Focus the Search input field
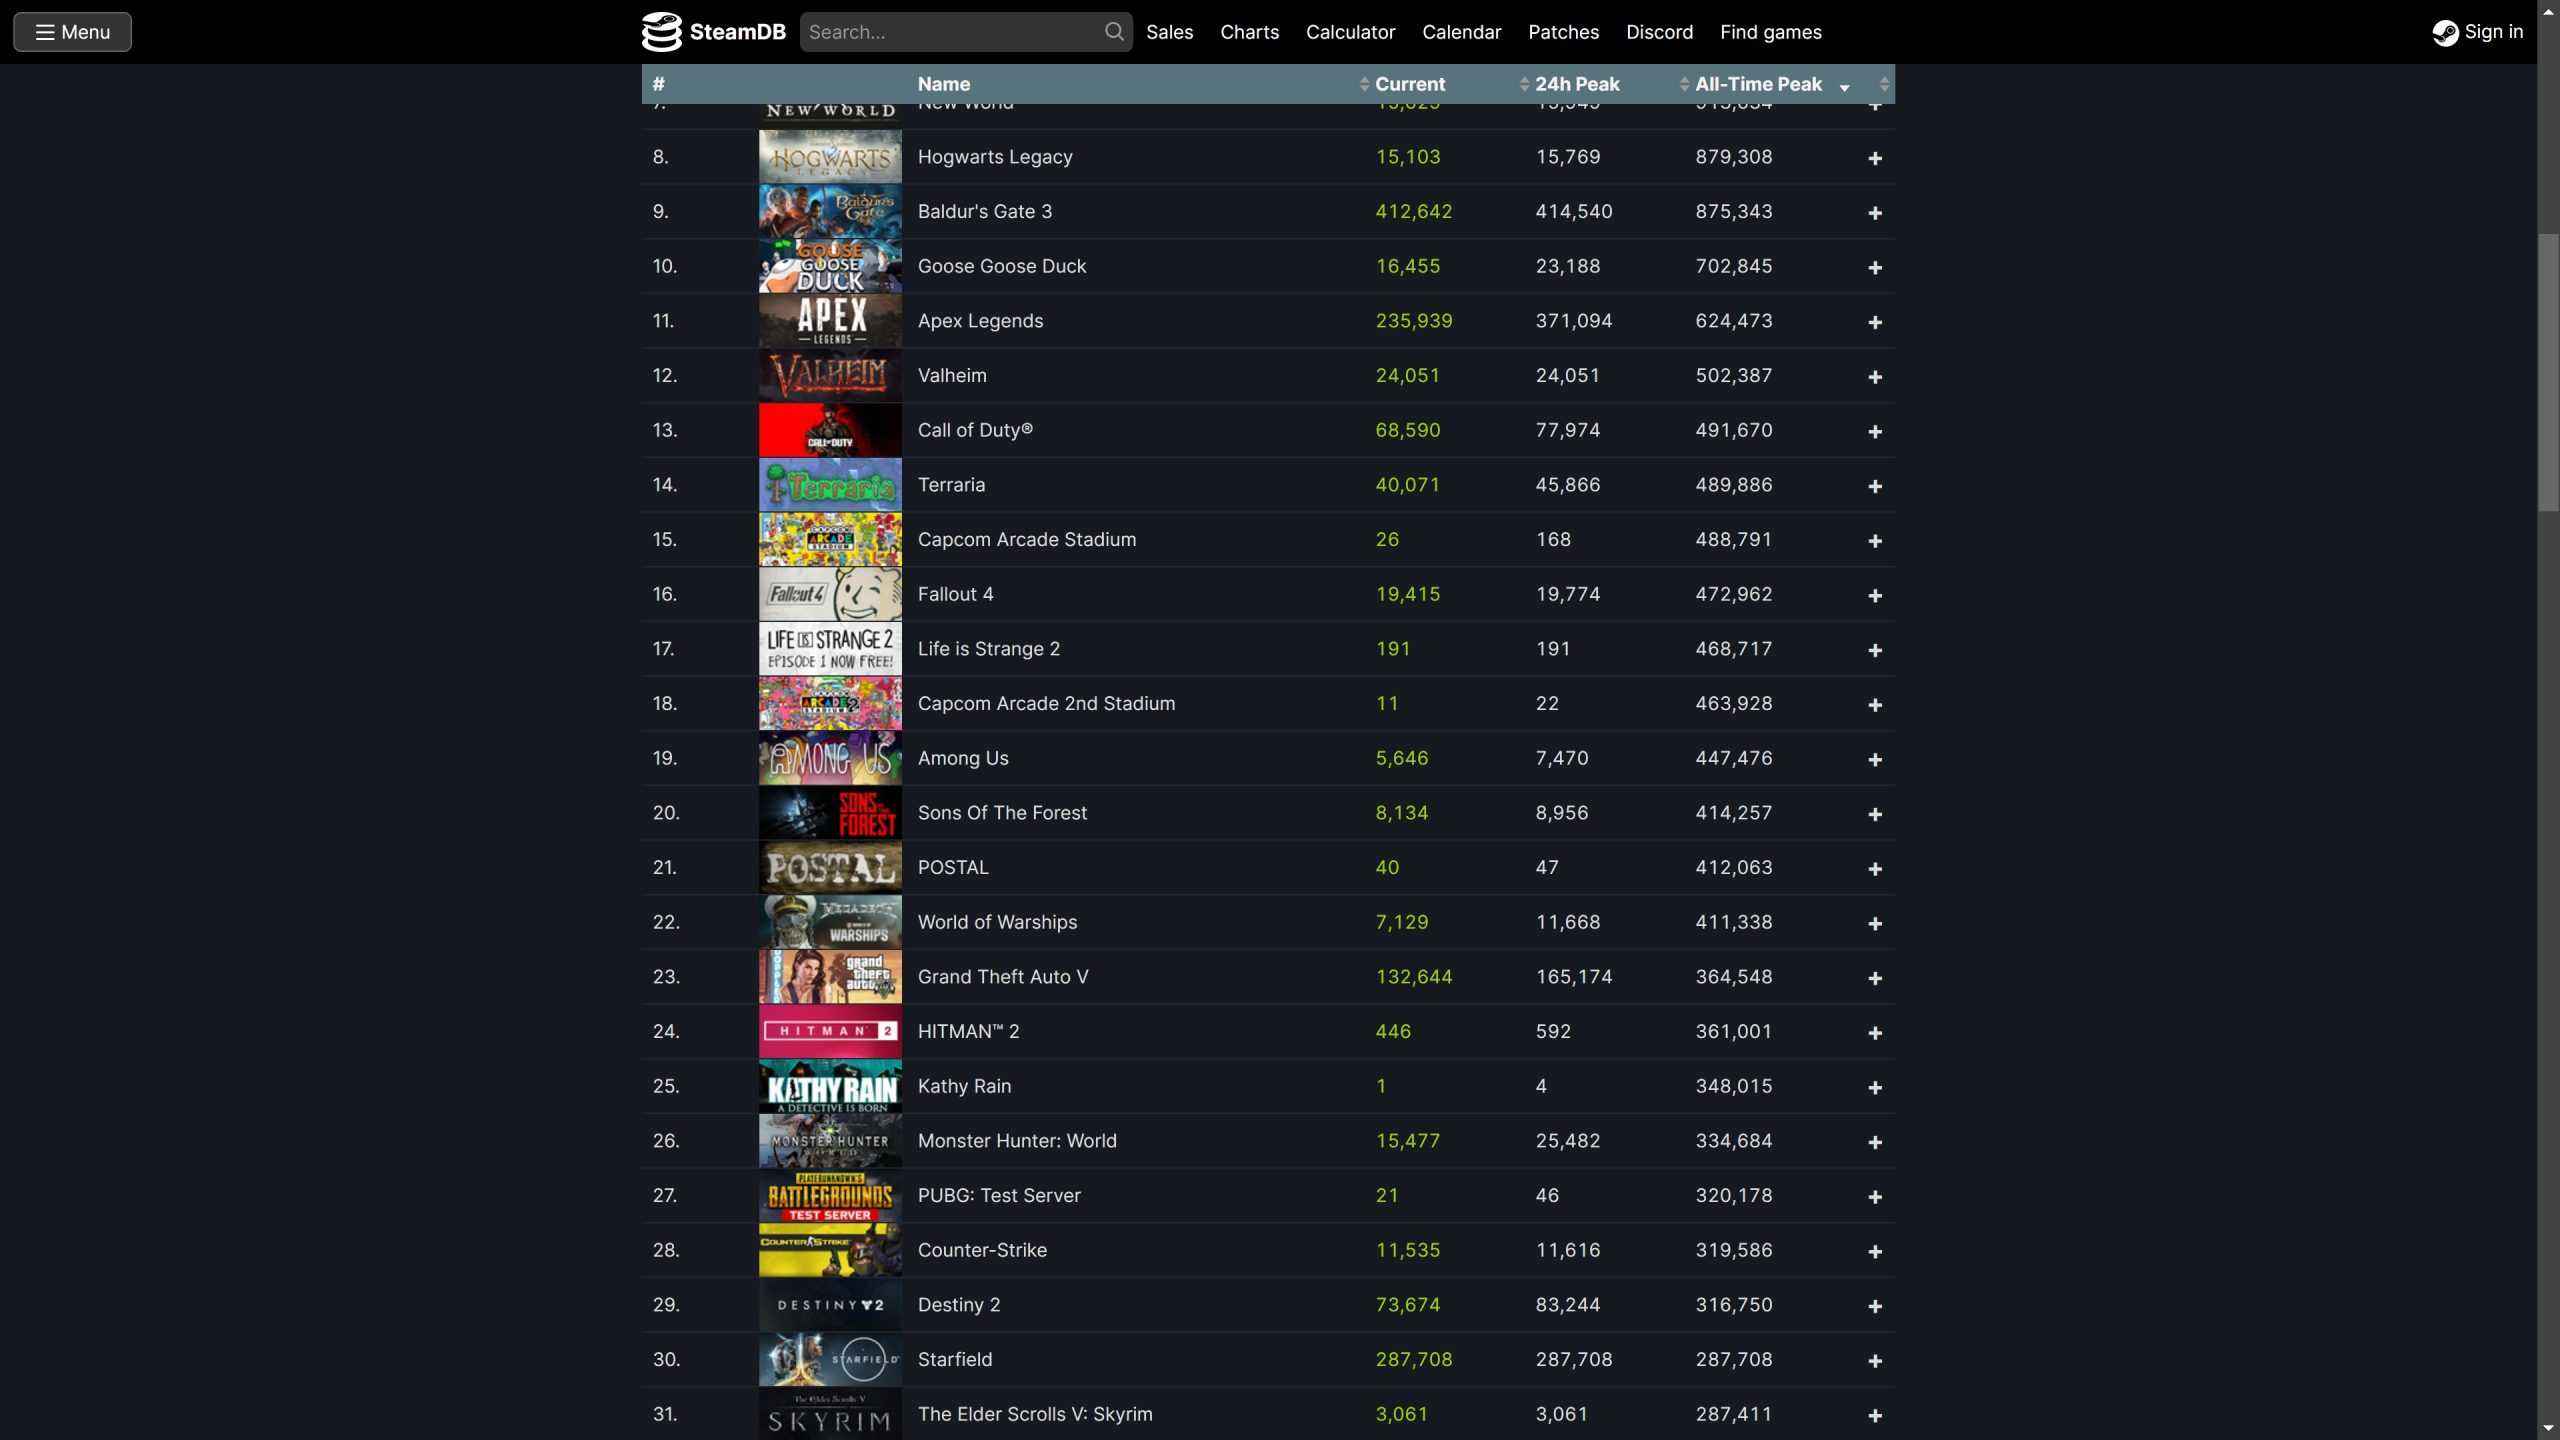This screenshot has height=1440, width=2560. 950,32
